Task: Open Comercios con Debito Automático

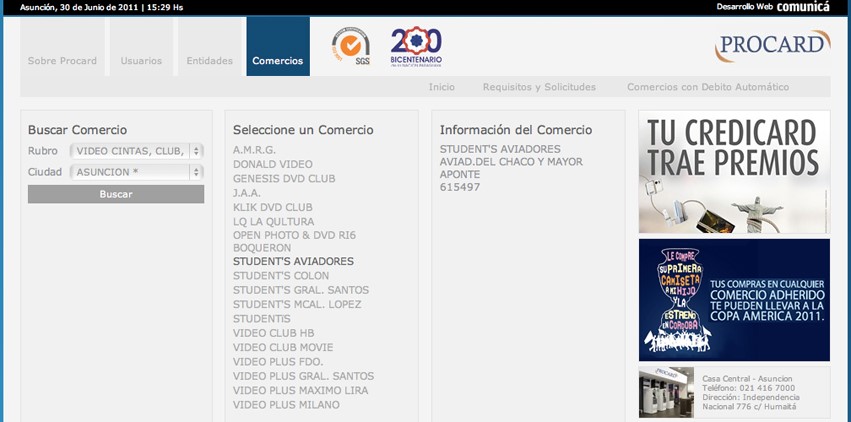Action: tap(708, 87)
